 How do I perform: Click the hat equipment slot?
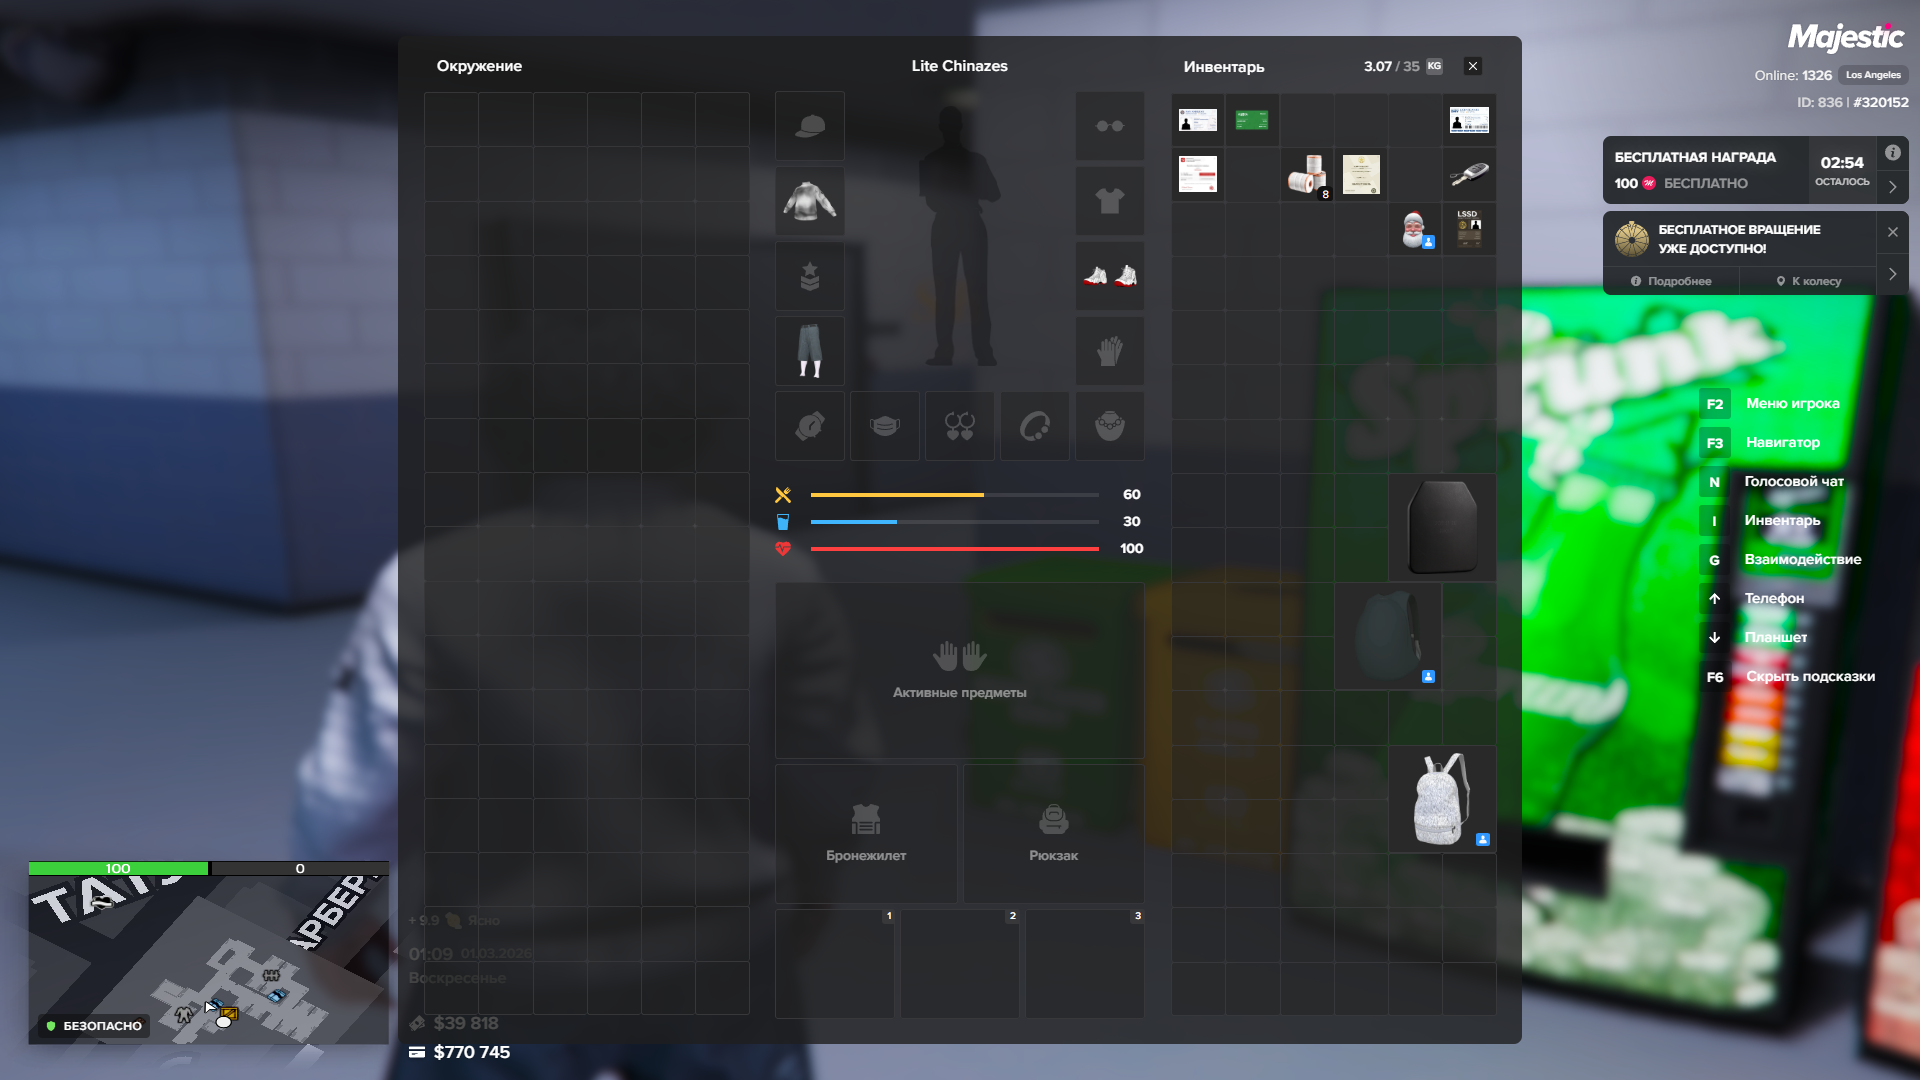pos(809,126)
